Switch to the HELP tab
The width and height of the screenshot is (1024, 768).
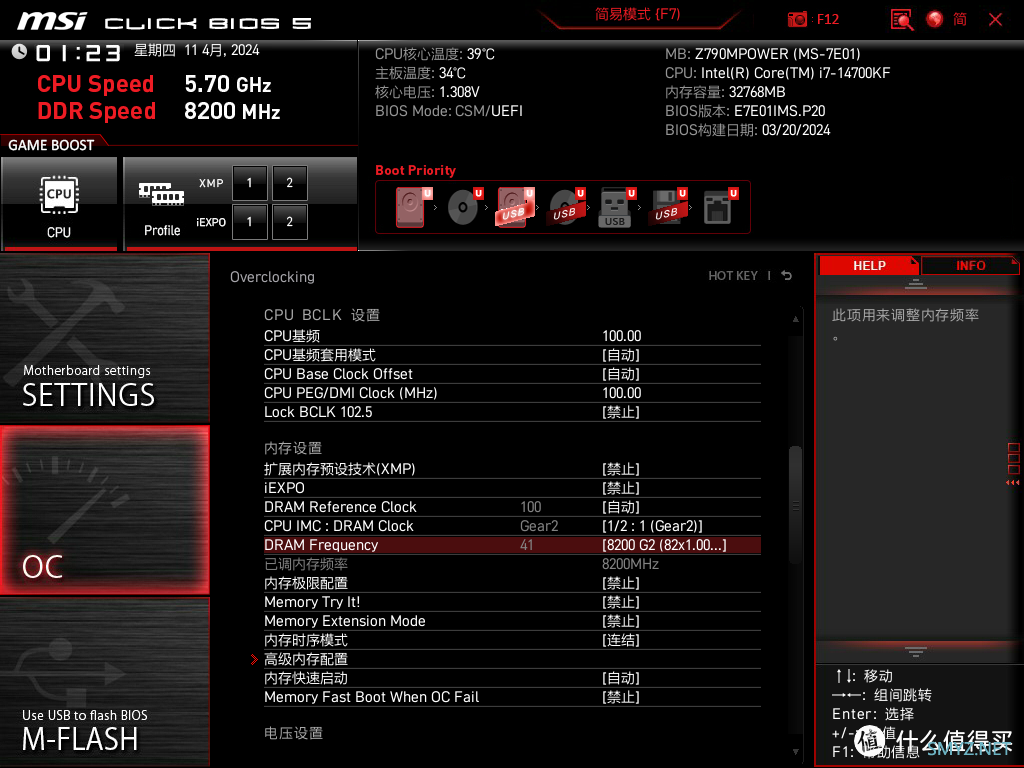pos(869,266)
